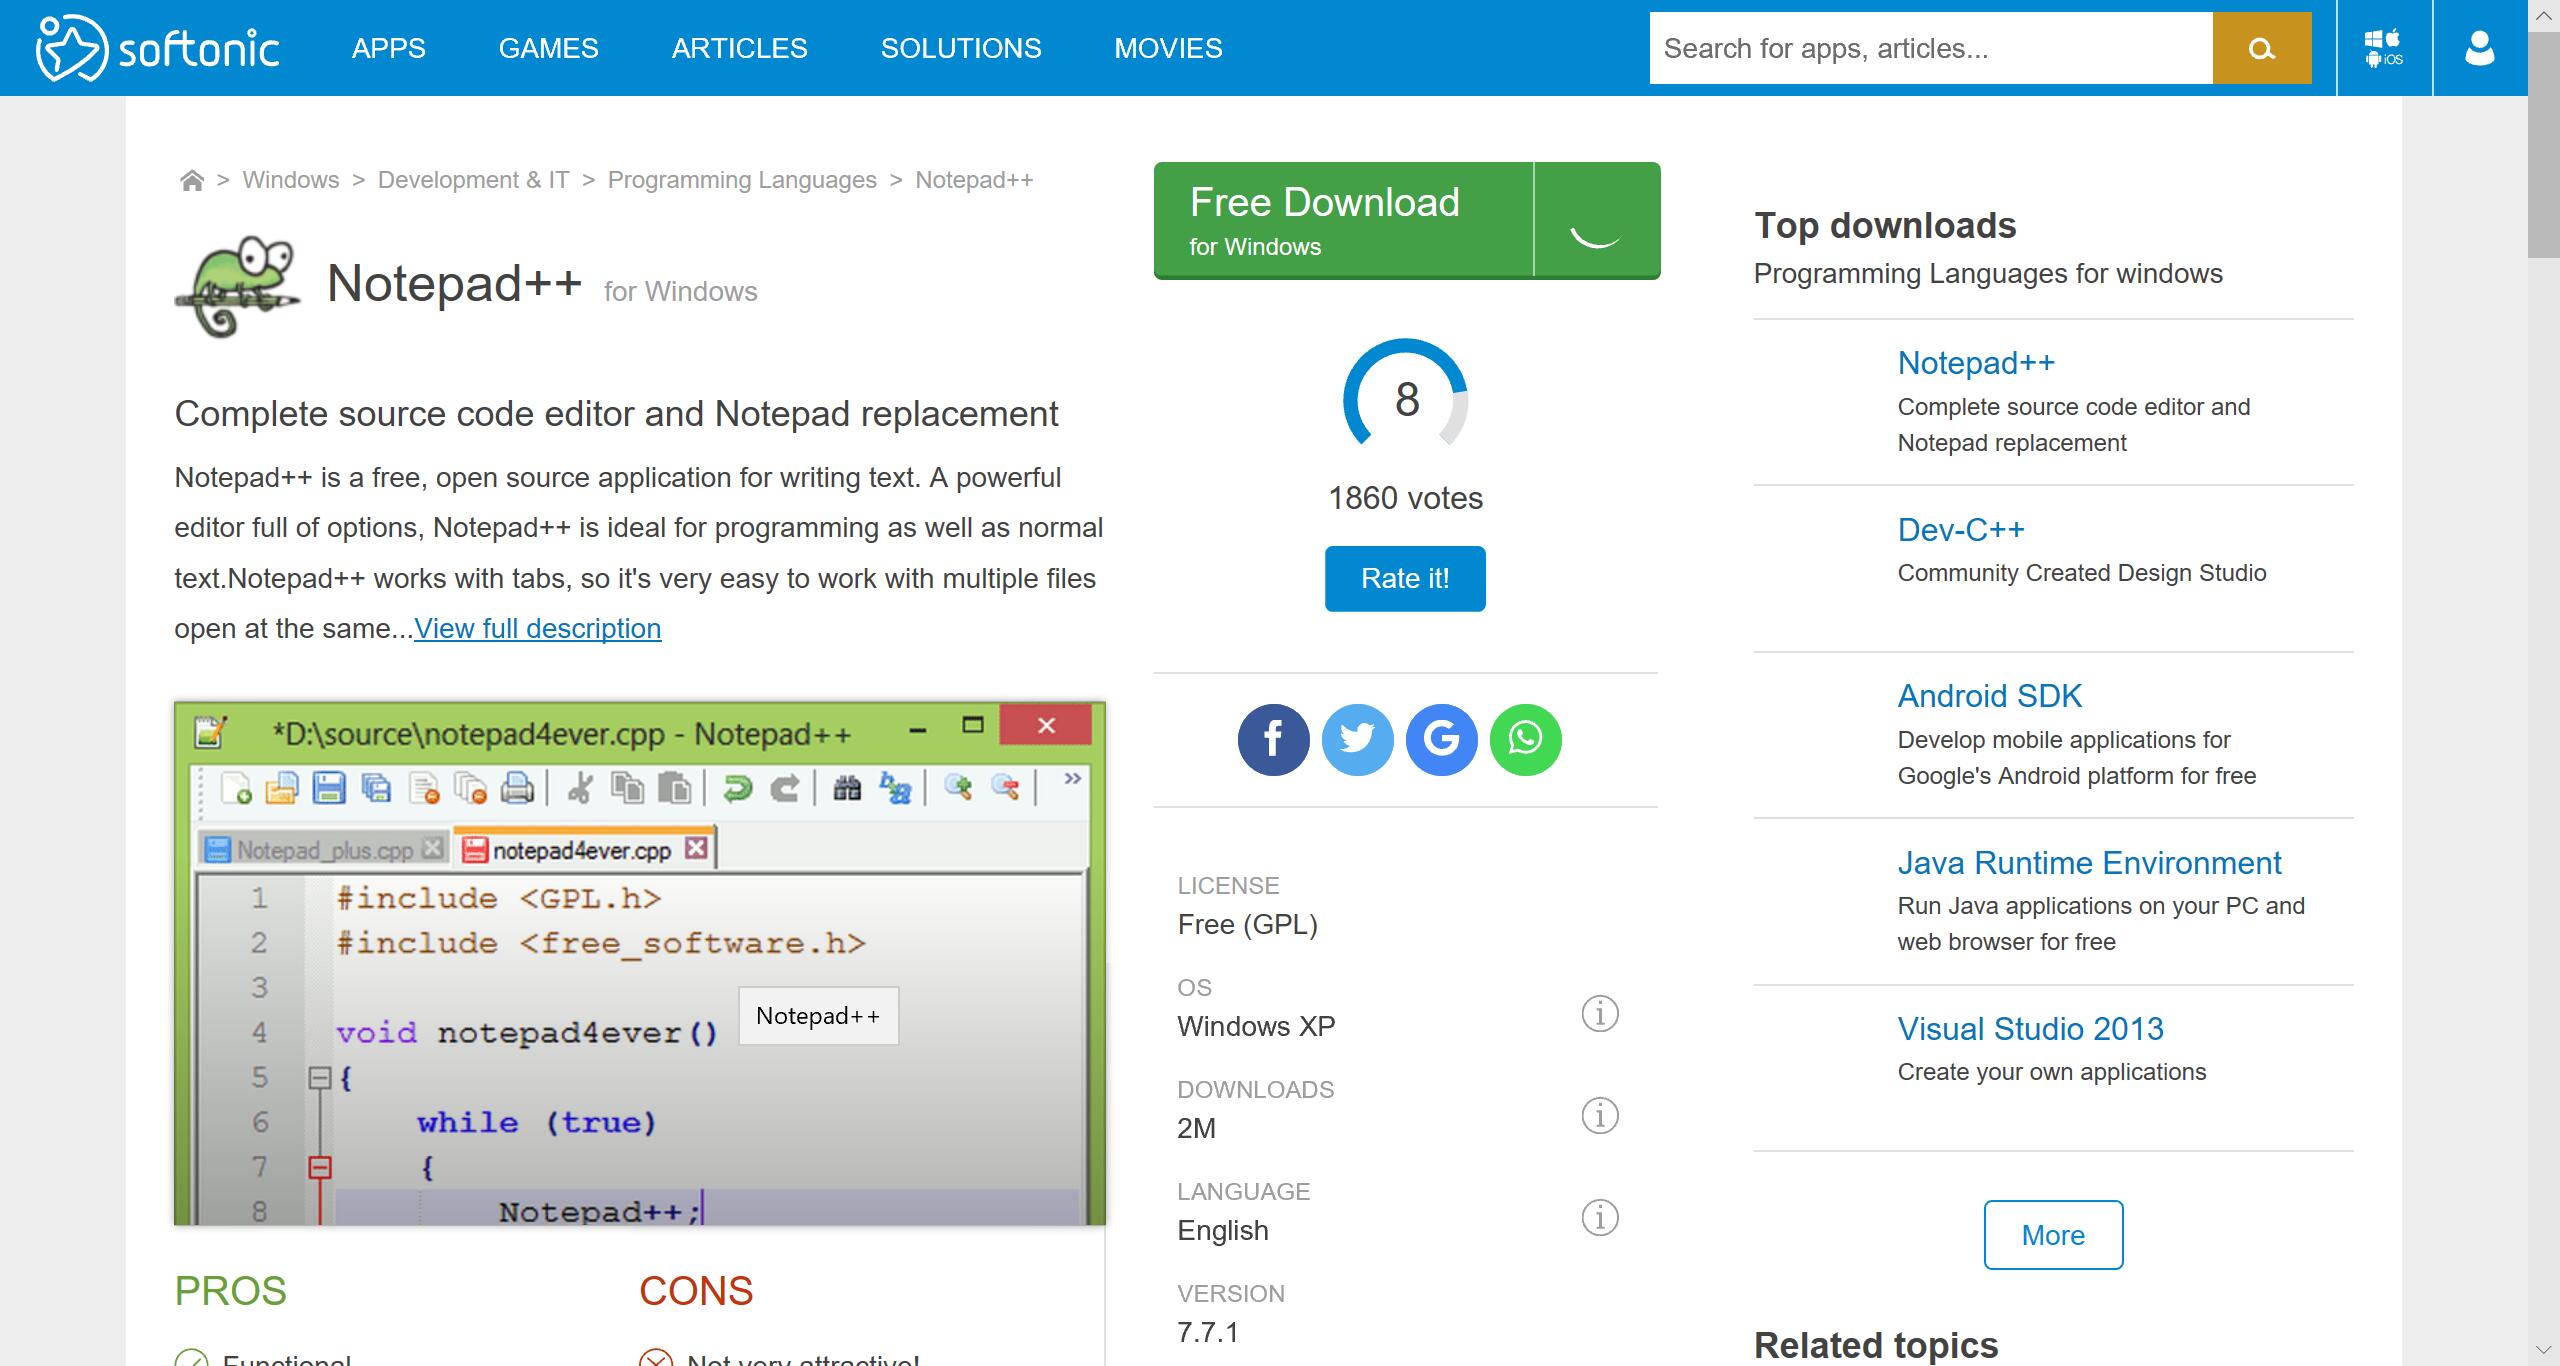Open Notepad++ in Top downloads
The width and height of the screenshot is (2560, 1366).
click(x=1976, y=362)
